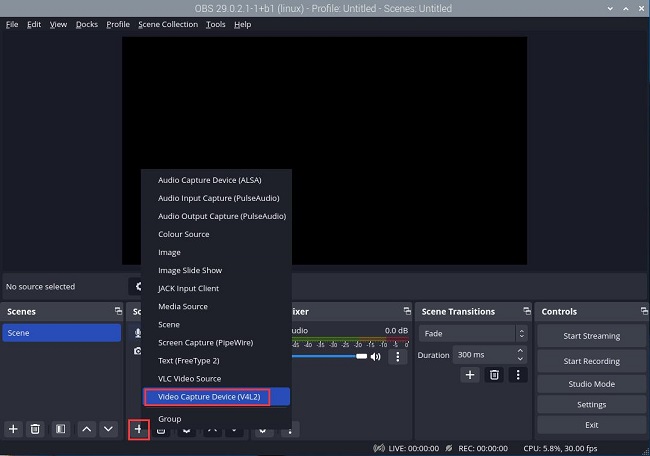Open transition properties three-dot menu

[518, 375]
